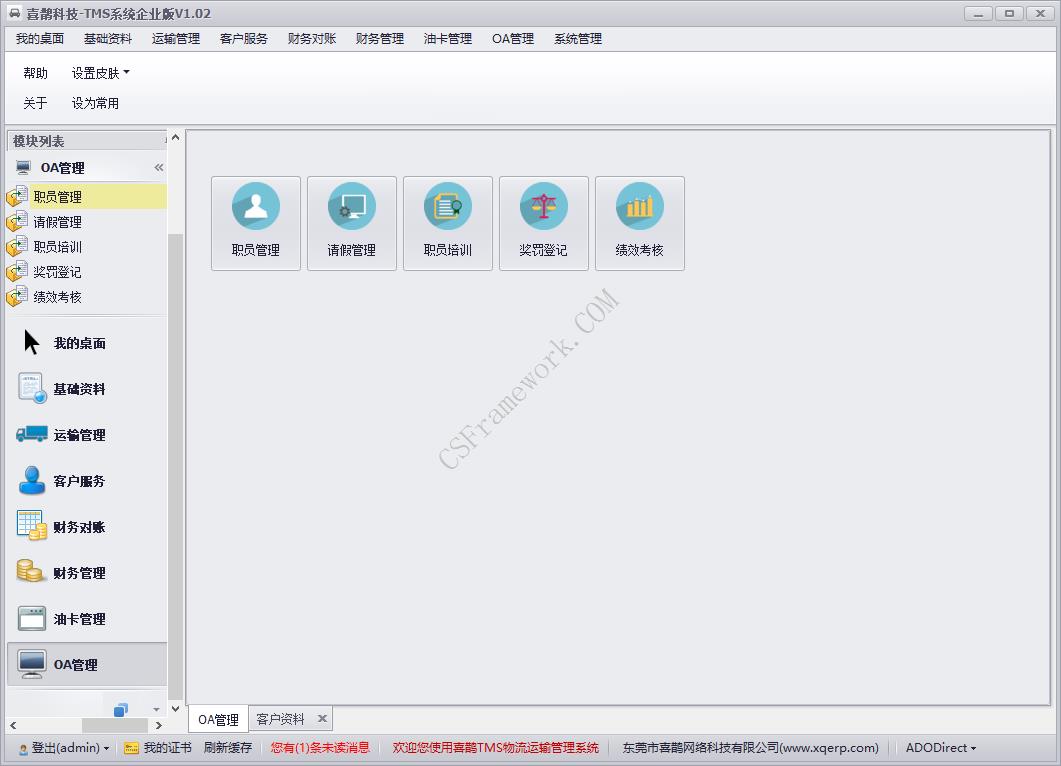Open 客户服务 module in the sidebar

point(80,480)
